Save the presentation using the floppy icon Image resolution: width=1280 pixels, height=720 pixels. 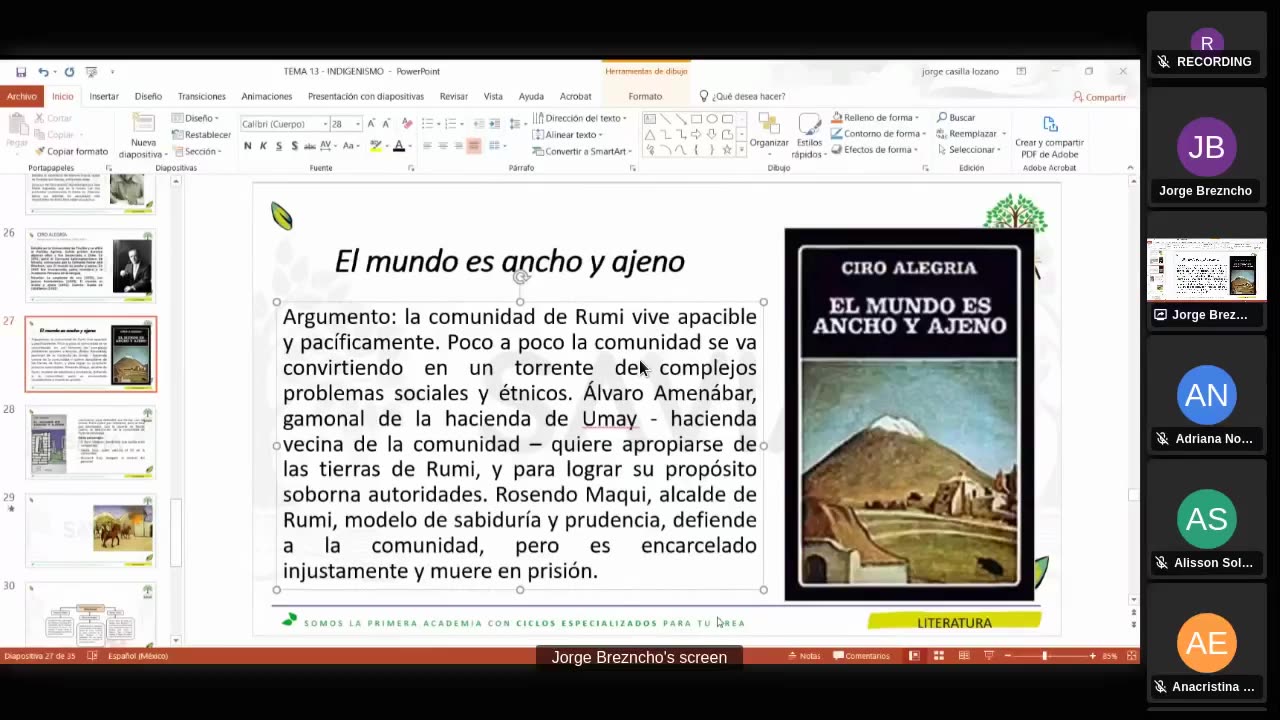click(x=21, y=72)
